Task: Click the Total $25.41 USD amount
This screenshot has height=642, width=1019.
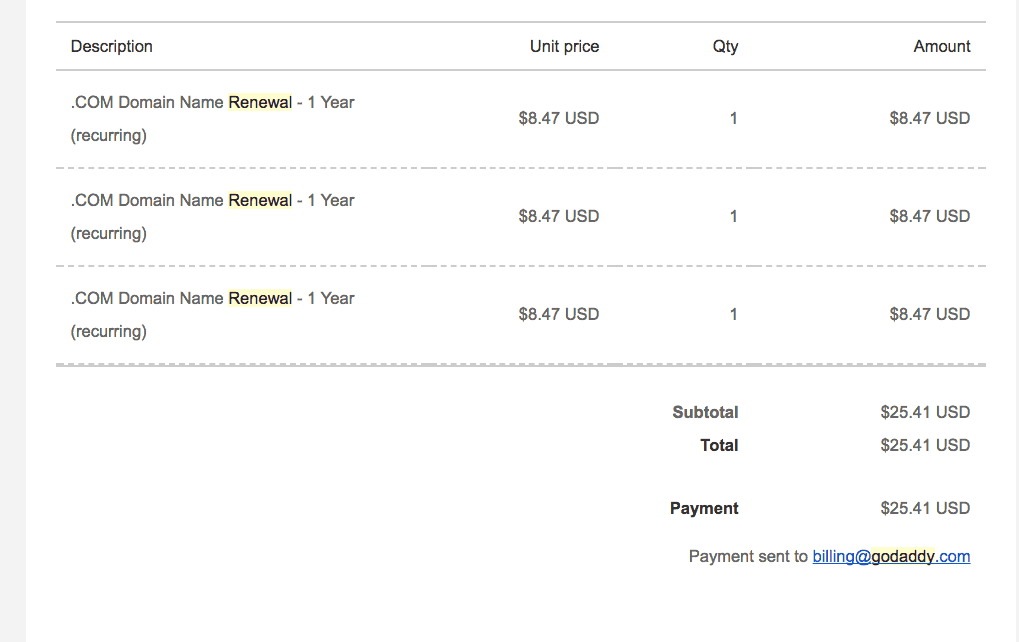Action: (x=925, y=446)
